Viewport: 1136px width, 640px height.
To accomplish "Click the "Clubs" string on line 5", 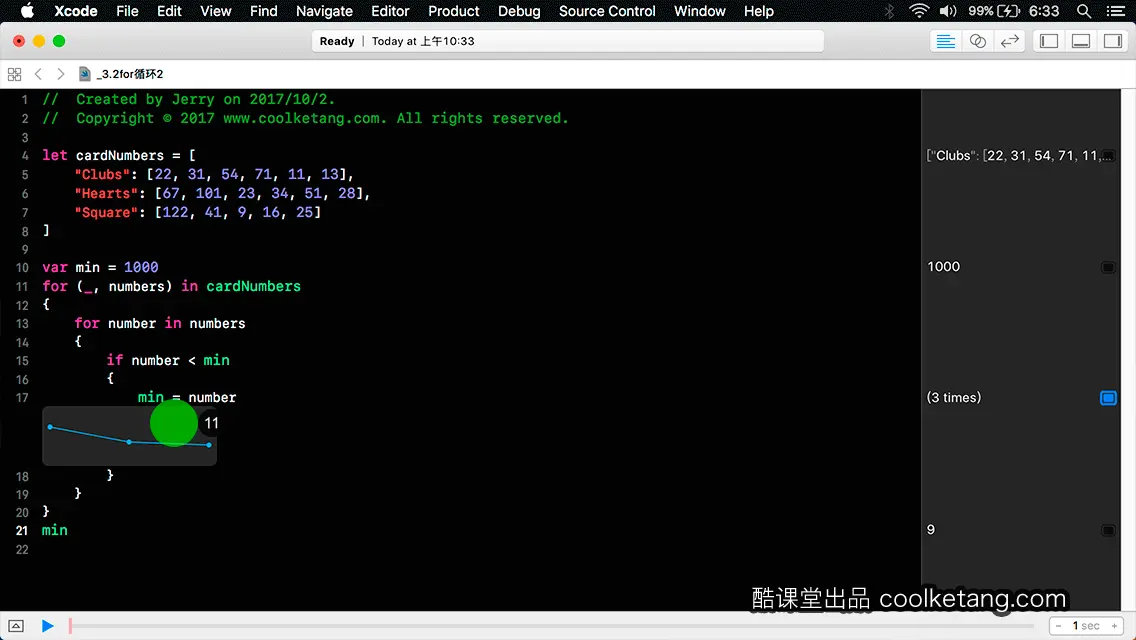I will click(102, 175).
